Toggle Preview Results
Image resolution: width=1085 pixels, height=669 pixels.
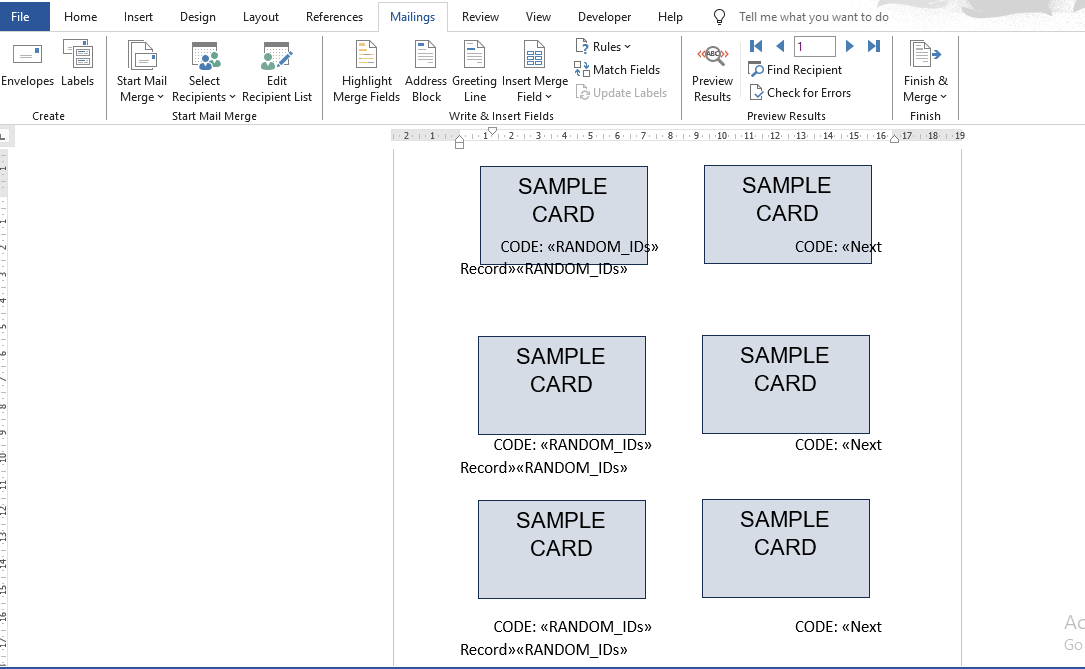click(x=712, y=72)
